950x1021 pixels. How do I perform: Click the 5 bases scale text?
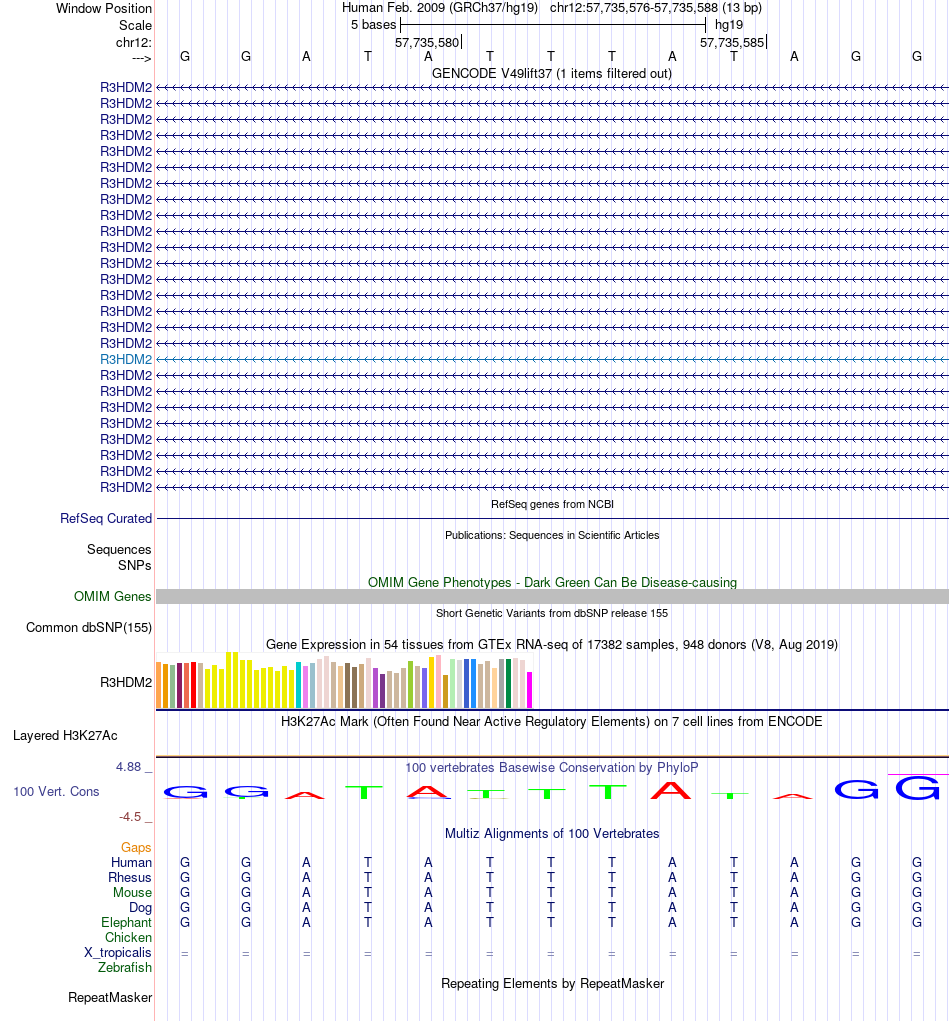point(373,25)
